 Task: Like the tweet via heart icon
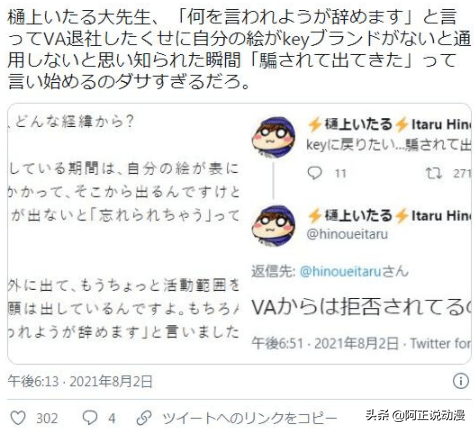coord(18,418)
